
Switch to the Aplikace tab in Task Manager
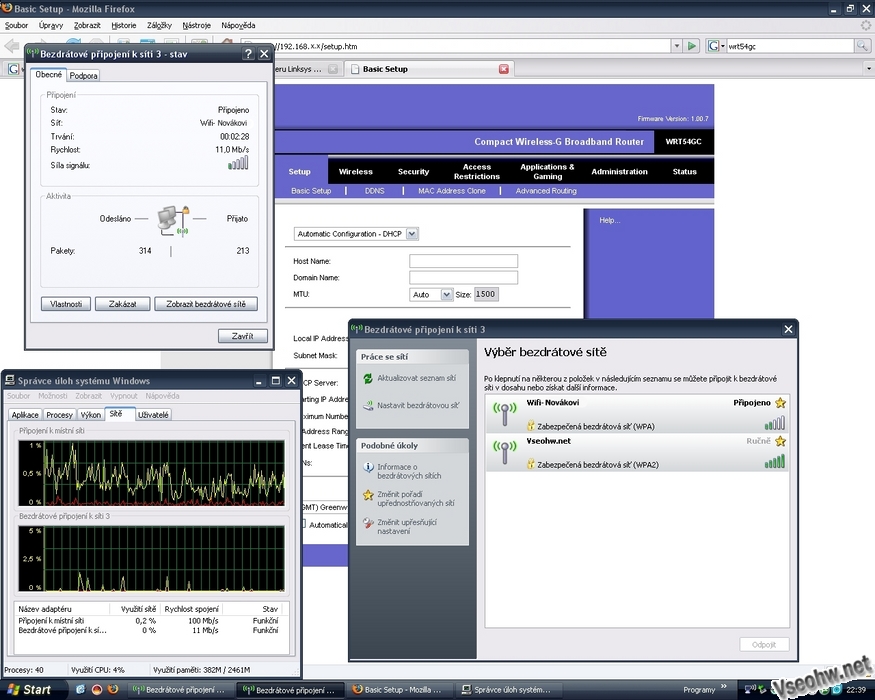25,415
